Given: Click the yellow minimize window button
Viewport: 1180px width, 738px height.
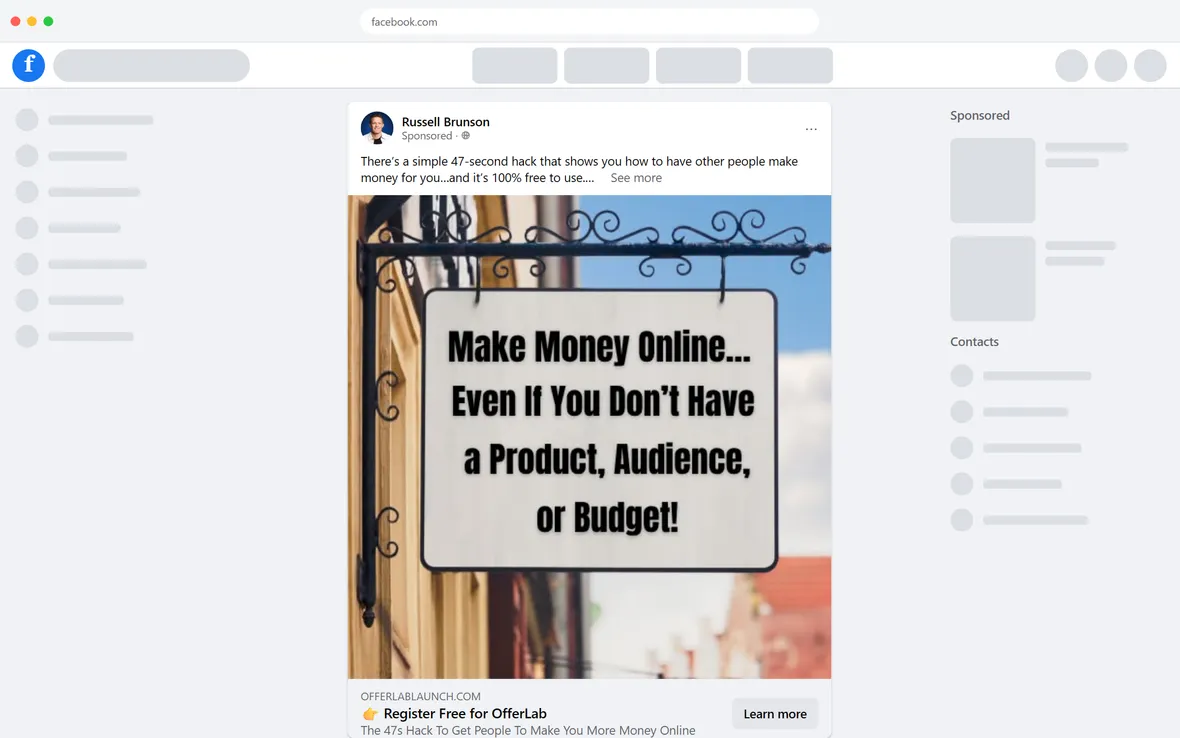Looking at the screenshot, I should coord(32,21).
